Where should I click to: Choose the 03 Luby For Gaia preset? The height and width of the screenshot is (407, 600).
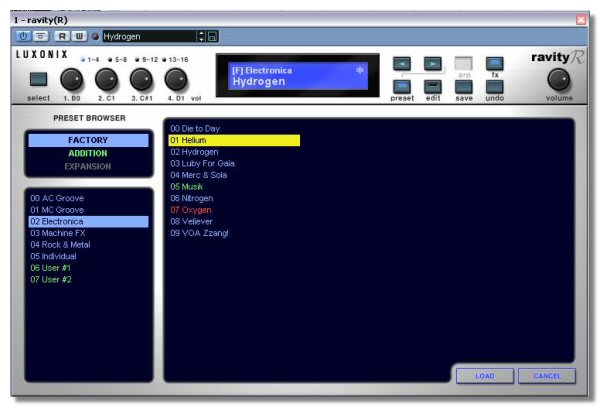[x=234, y=163]
